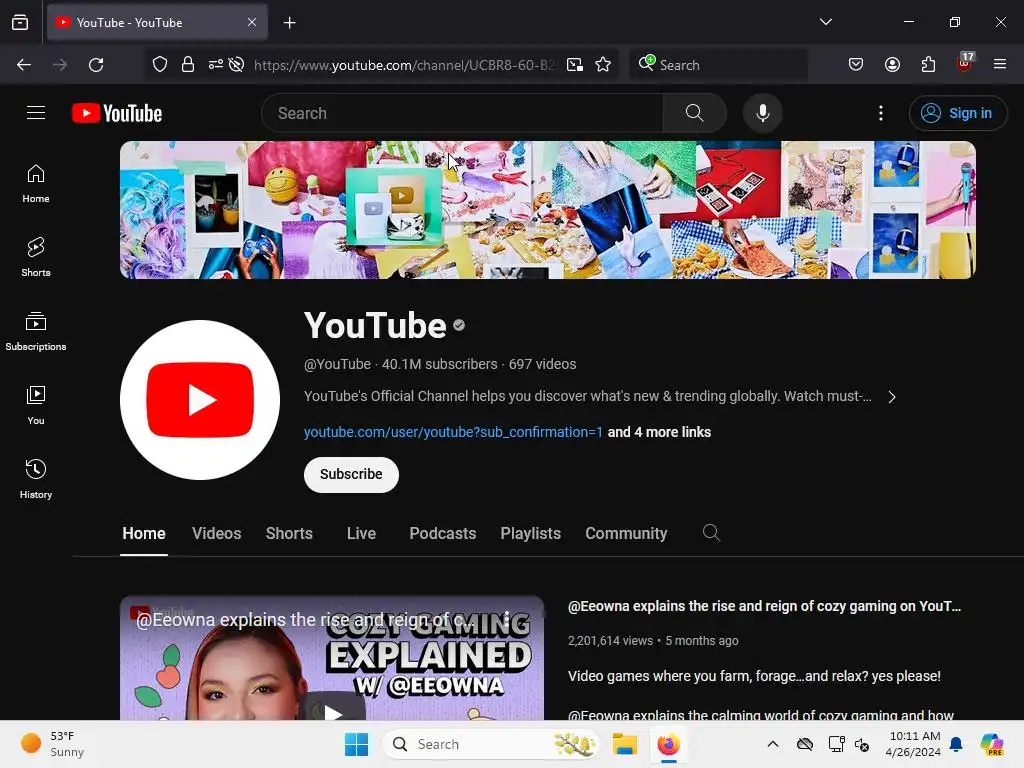Open the 10:11 AM clock and date
Image resolution: width=1024 pixels, height=768 pixels.
(913, 744)
